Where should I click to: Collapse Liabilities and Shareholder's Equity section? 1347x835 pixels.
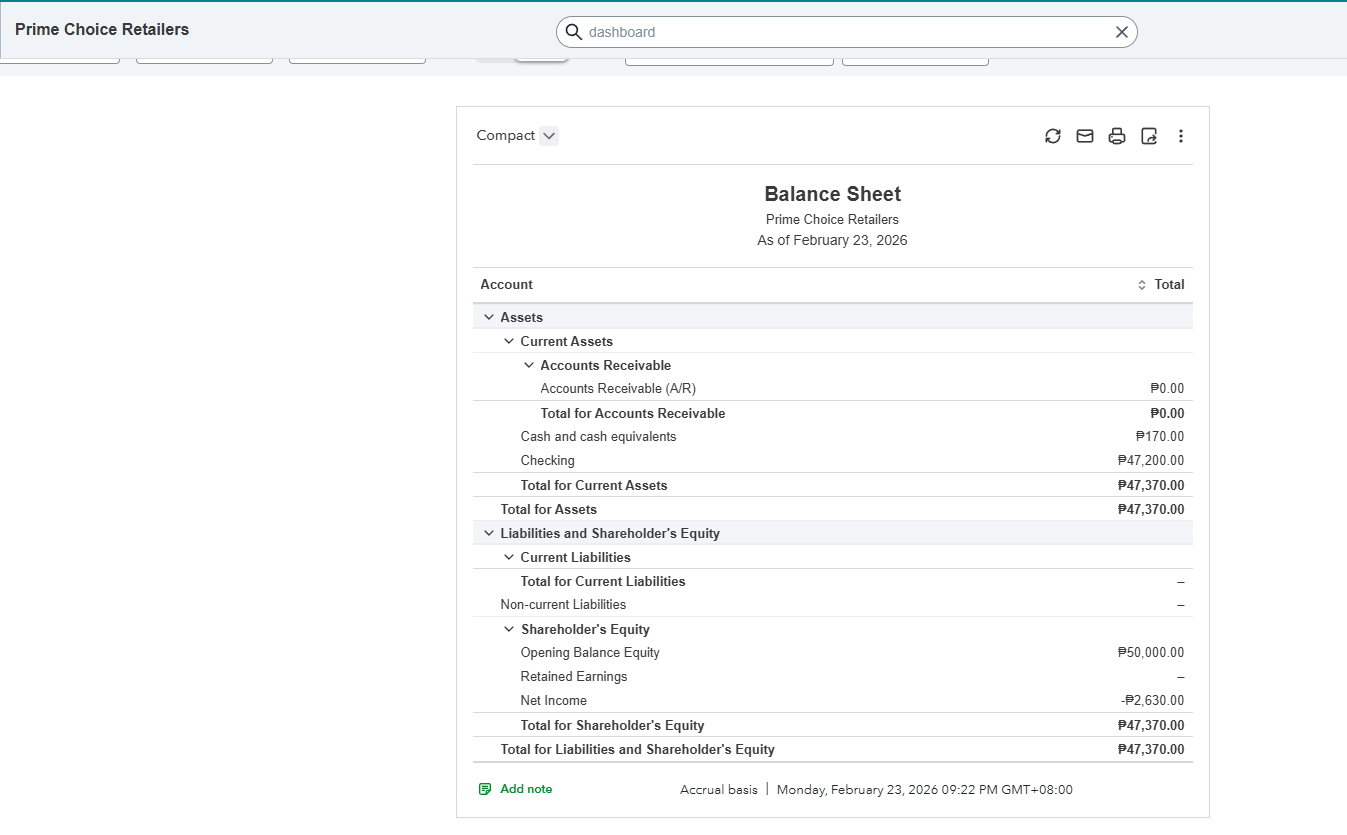(489, 533)
